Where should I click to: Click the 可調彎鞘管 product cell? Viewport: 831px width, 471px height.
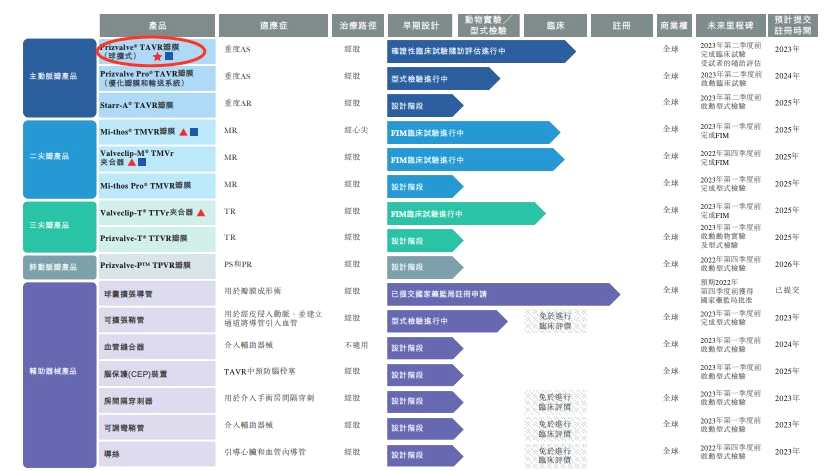pos(157,428)
